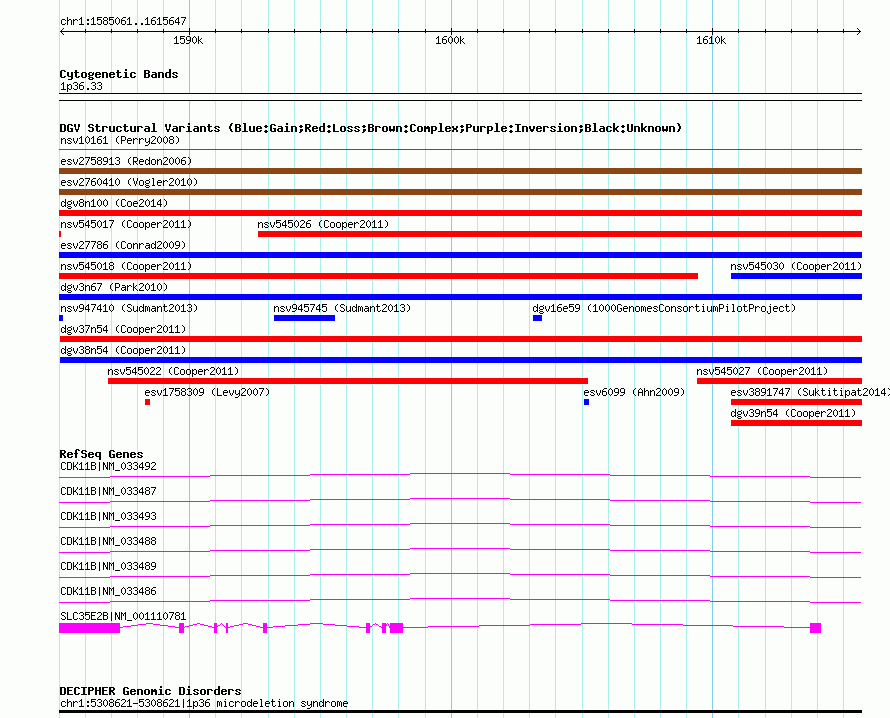890x718 pixels.
Task: Click the Cytogenetic Bands track title
Action: click(x=118, y=74)
